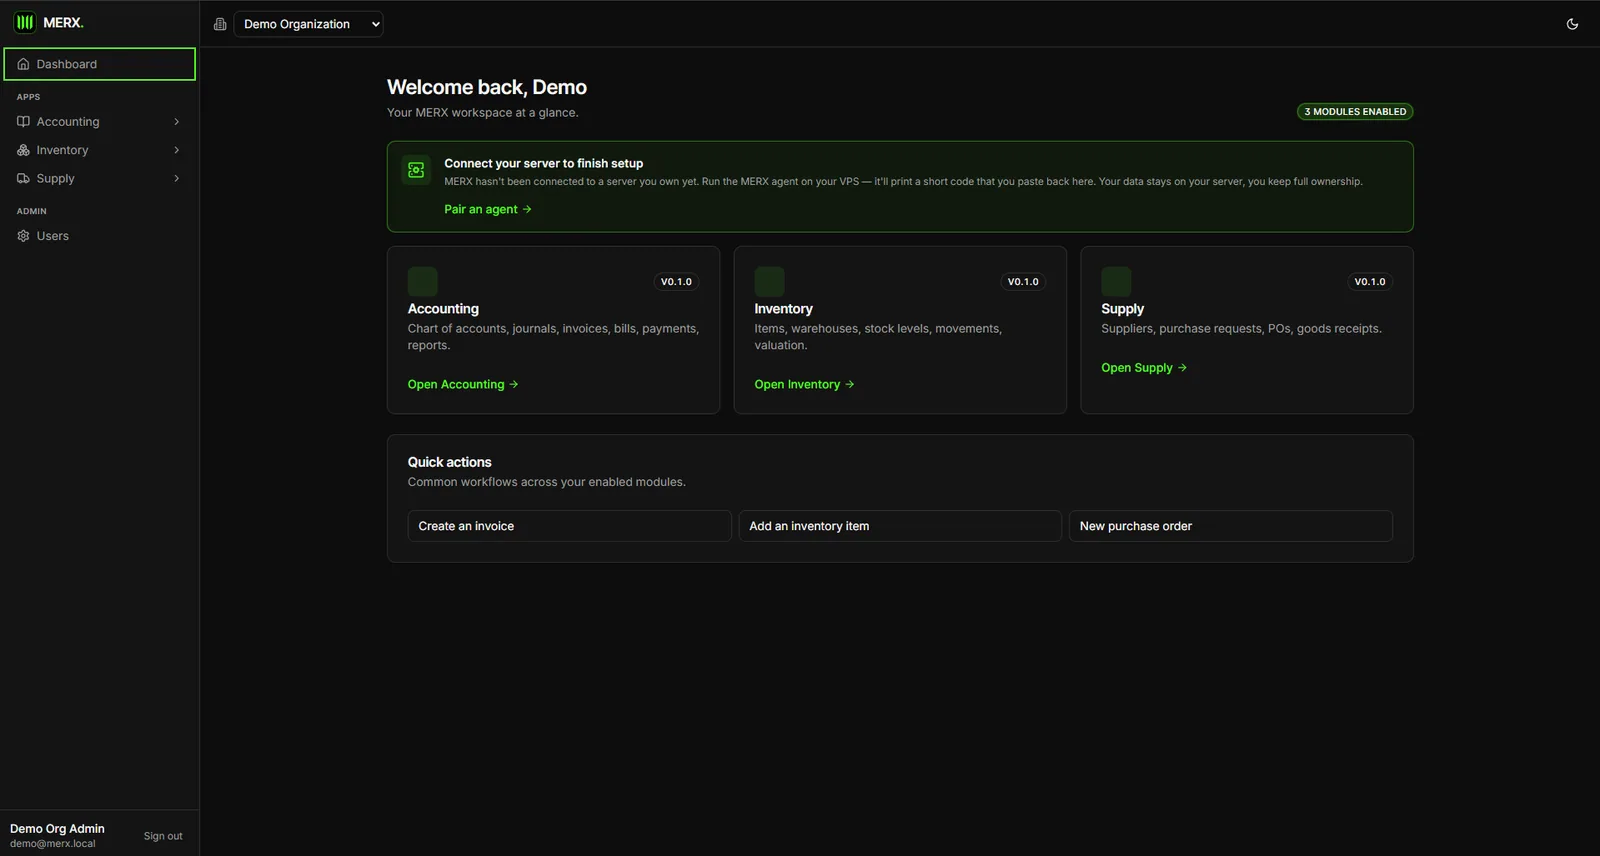
Task: Click Your MERX workspace at a glance text
Action: [x=483, y=113]
